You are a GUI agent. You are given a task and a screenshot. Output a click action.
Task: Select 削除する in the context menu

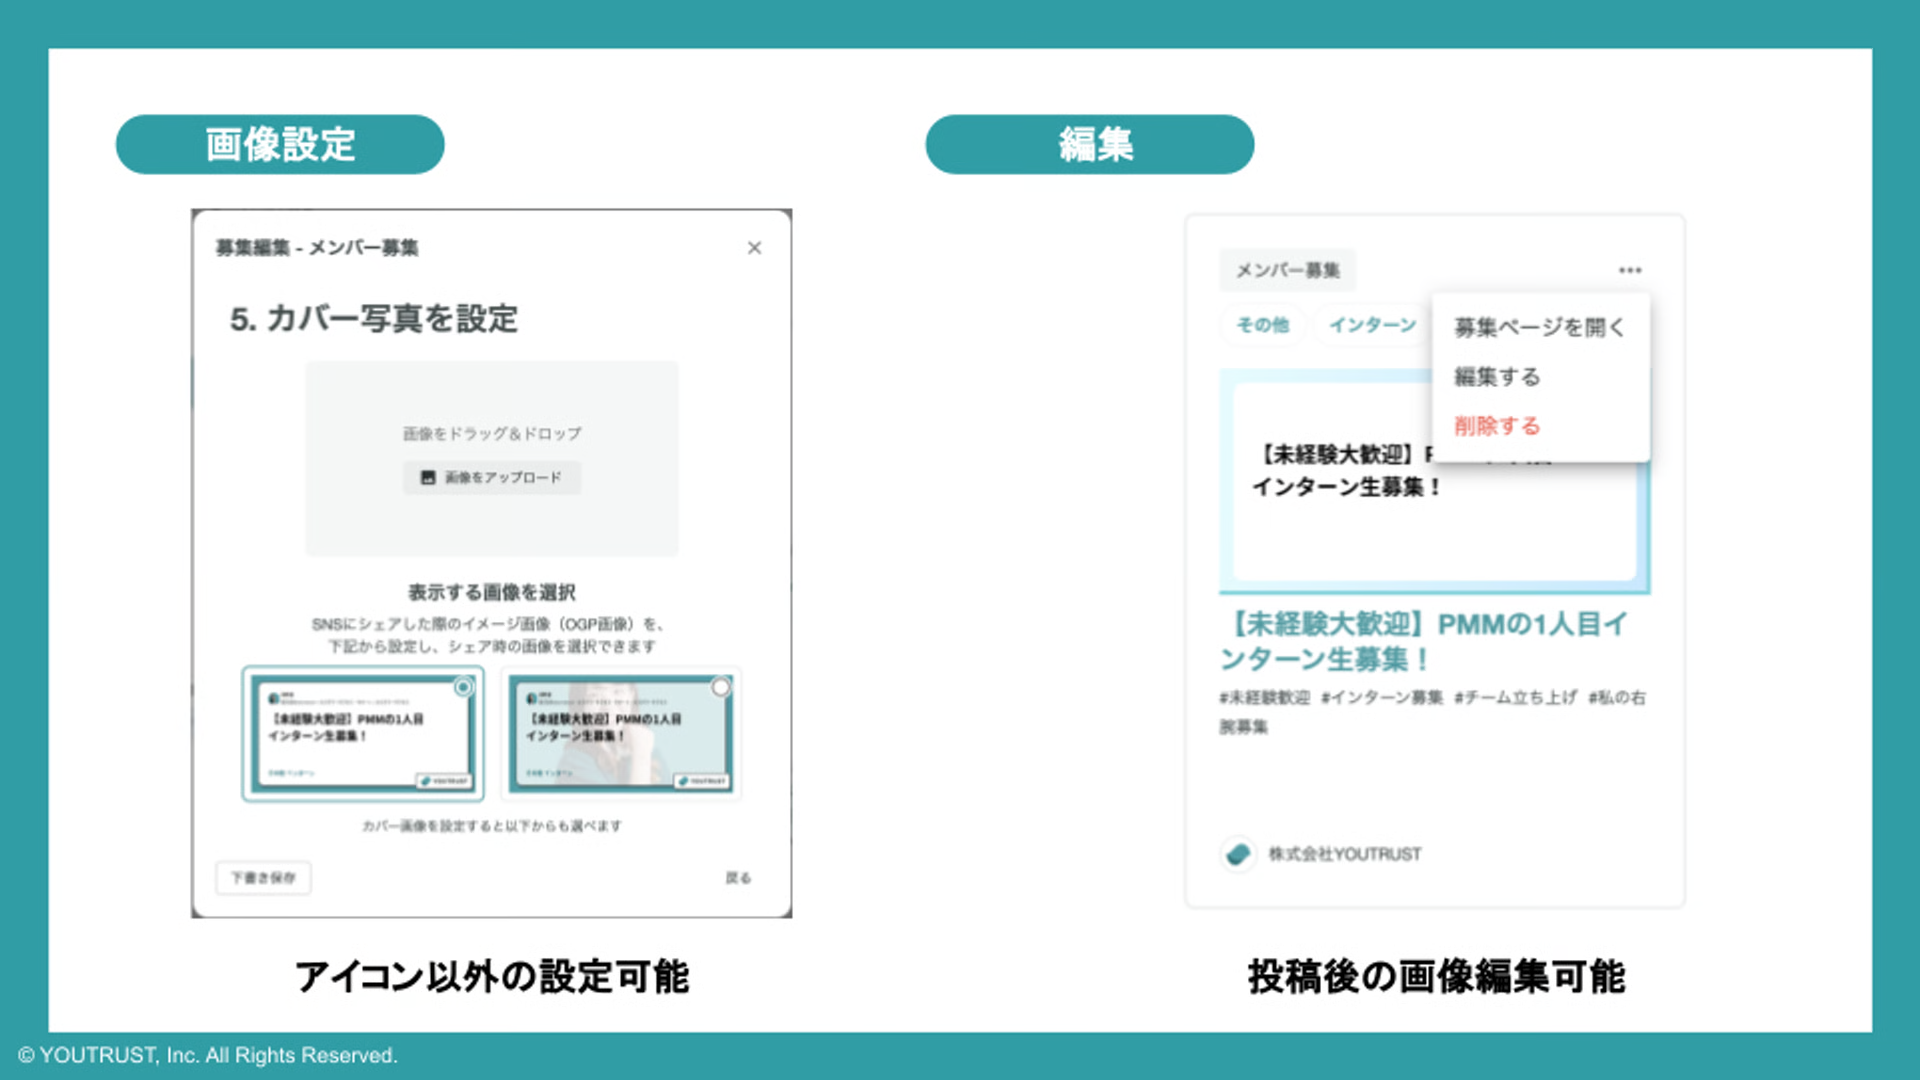[1496, 425]
